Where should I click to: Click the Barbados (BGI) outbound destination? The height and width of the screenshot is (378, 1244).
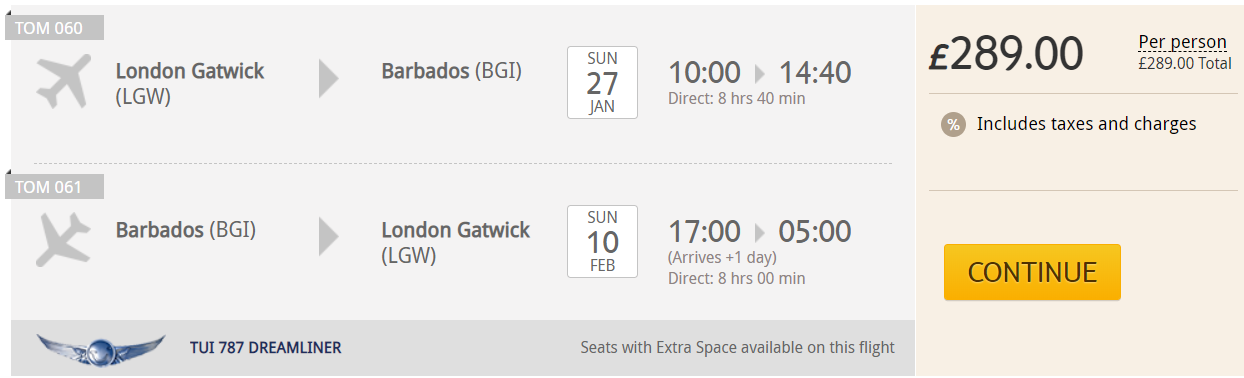(x=452, y=71)
